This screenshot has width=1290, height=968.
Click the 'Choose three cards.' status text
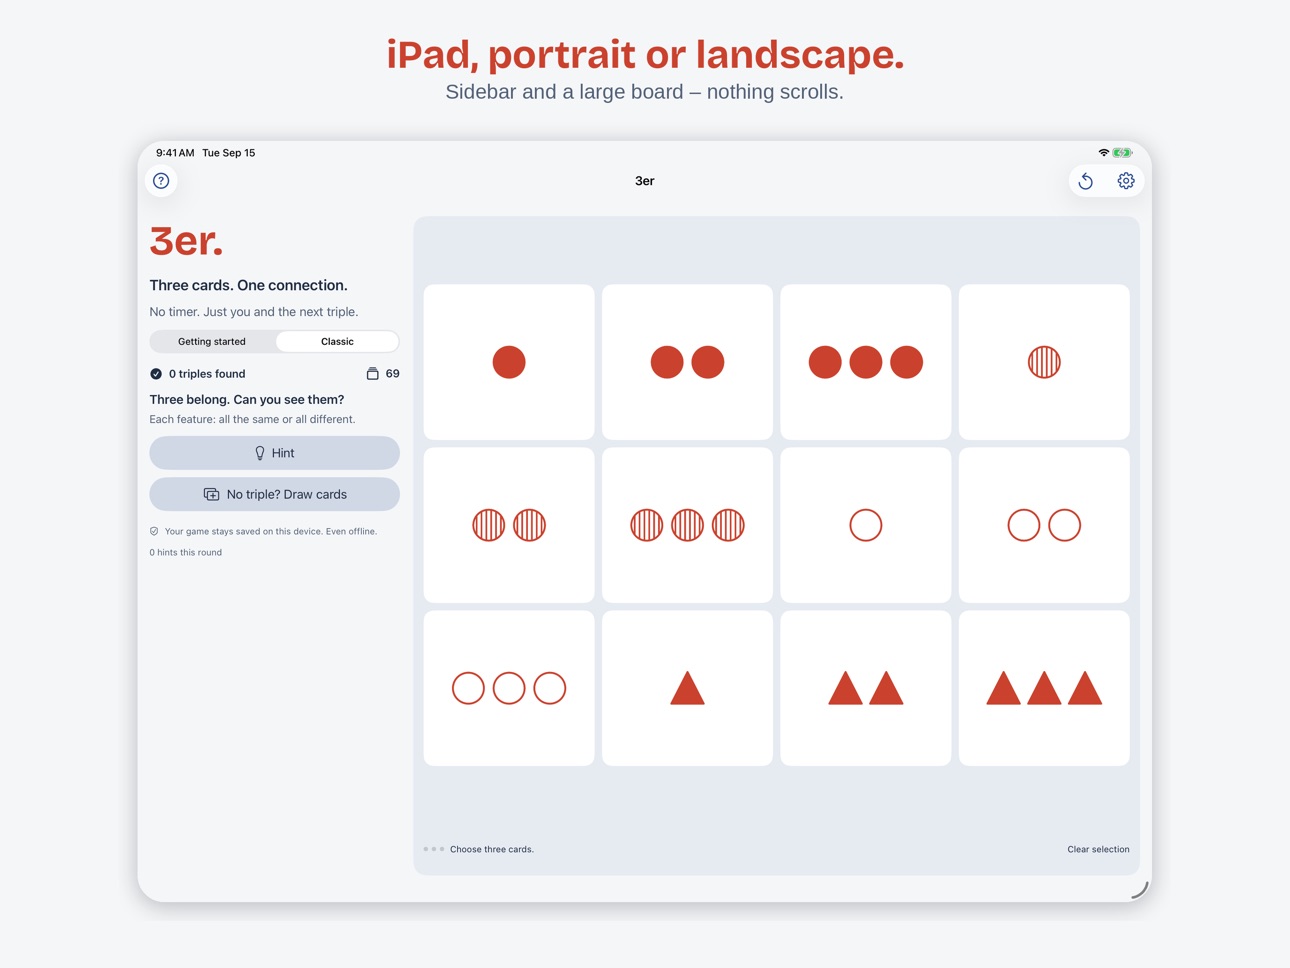(x=492, y=849)
